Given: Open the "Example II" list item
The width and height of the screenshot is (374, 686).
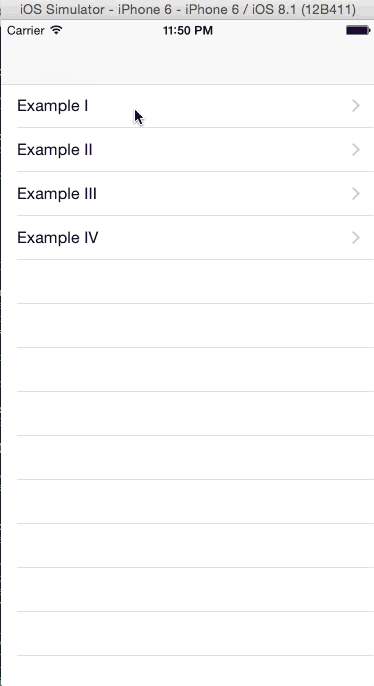Looking at the screenshot, I should click(187, 150).
